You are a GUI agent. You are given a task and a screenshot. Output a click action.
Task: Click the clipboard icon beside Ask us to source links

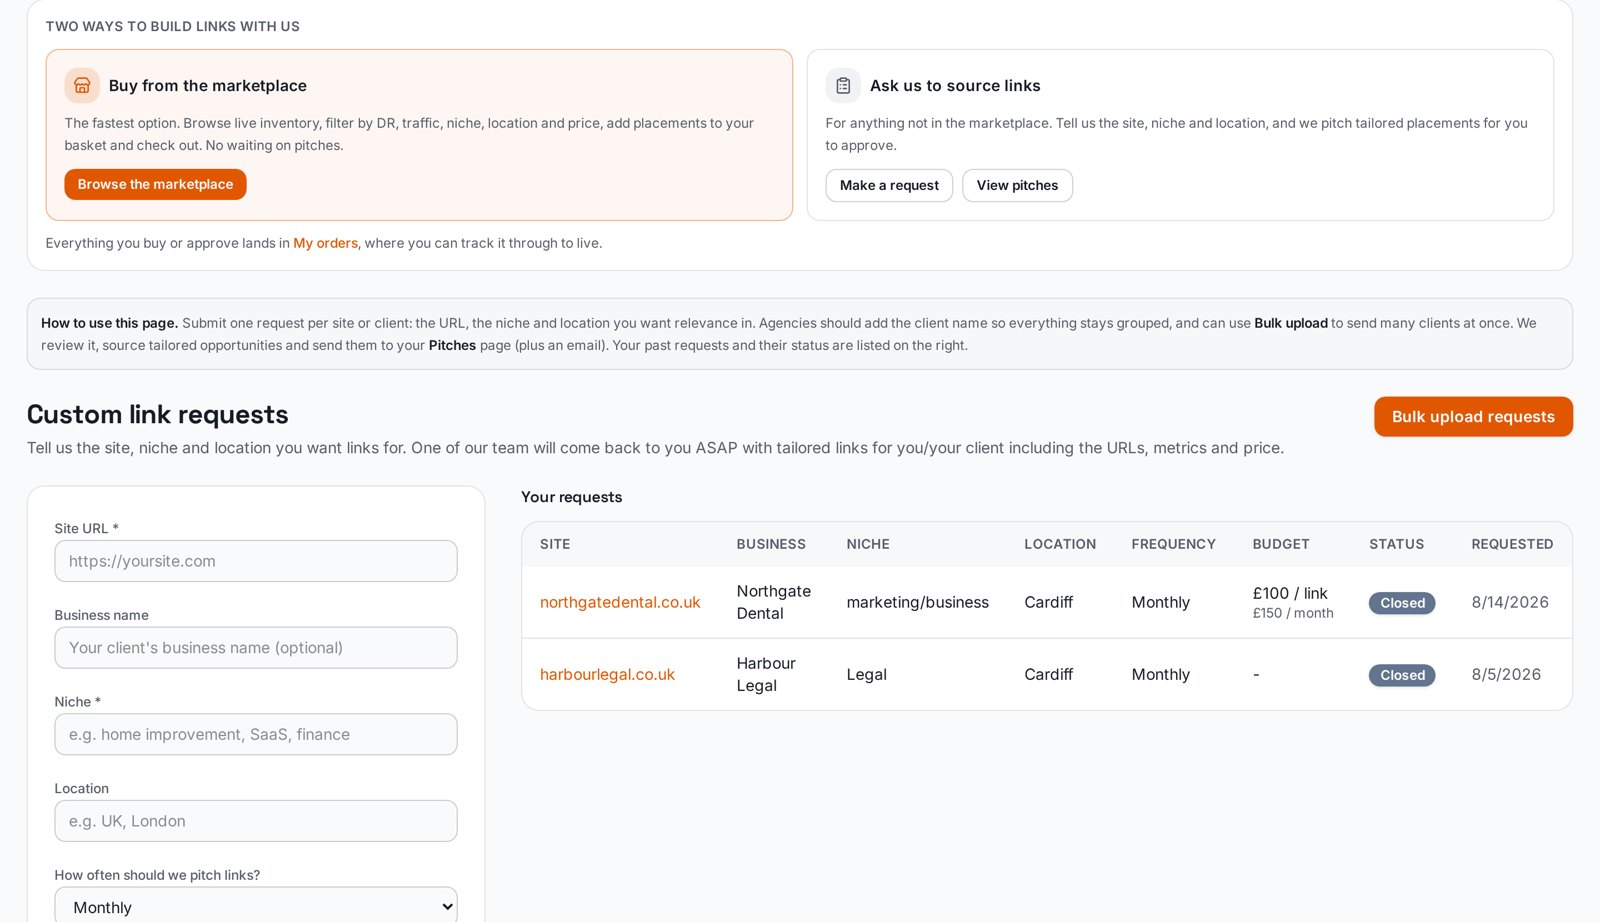[843, 86]
